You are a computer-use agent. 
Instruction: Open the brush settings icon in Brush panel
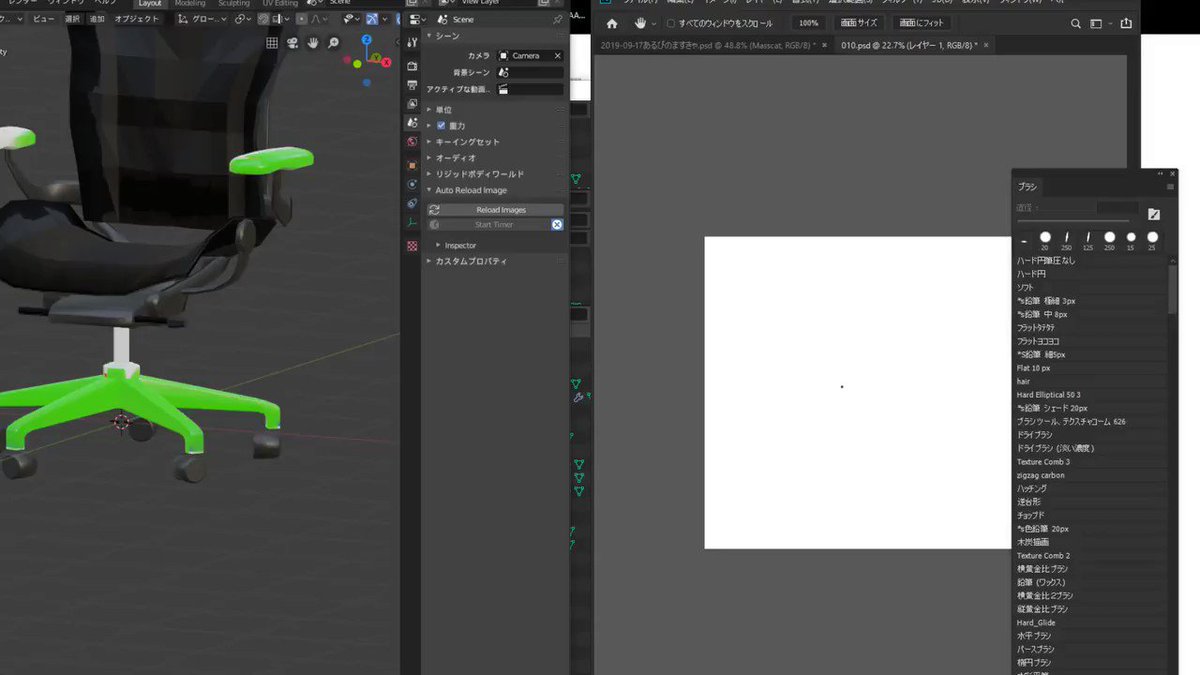coord(1153,214)
